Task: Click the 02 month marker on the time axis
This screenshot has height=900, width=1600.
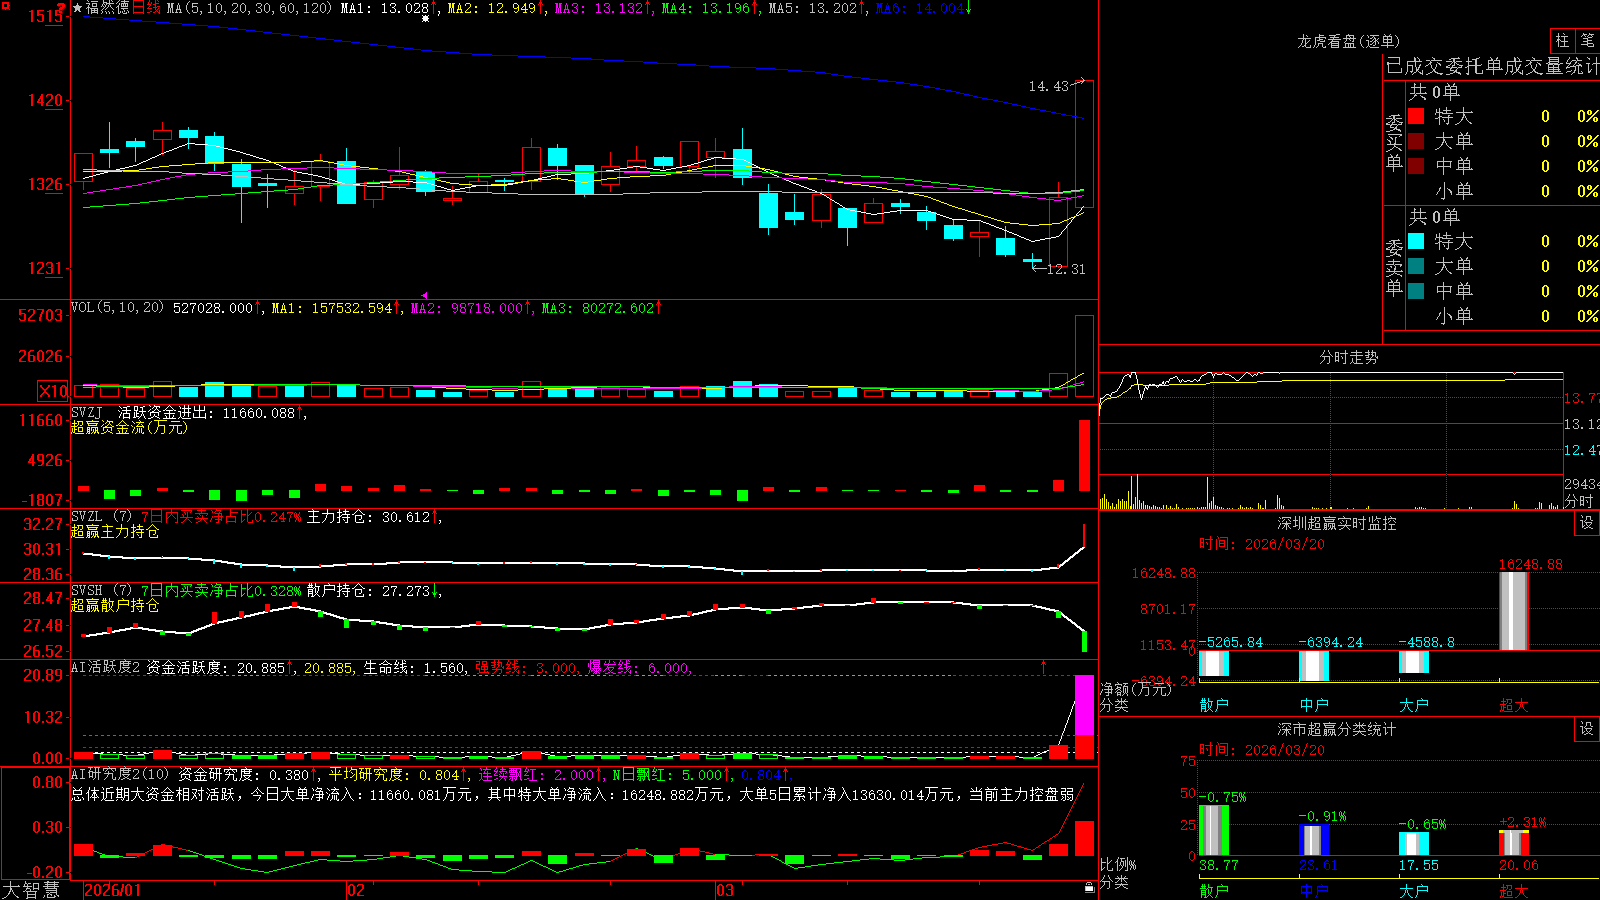Action: tap(355, 890)
